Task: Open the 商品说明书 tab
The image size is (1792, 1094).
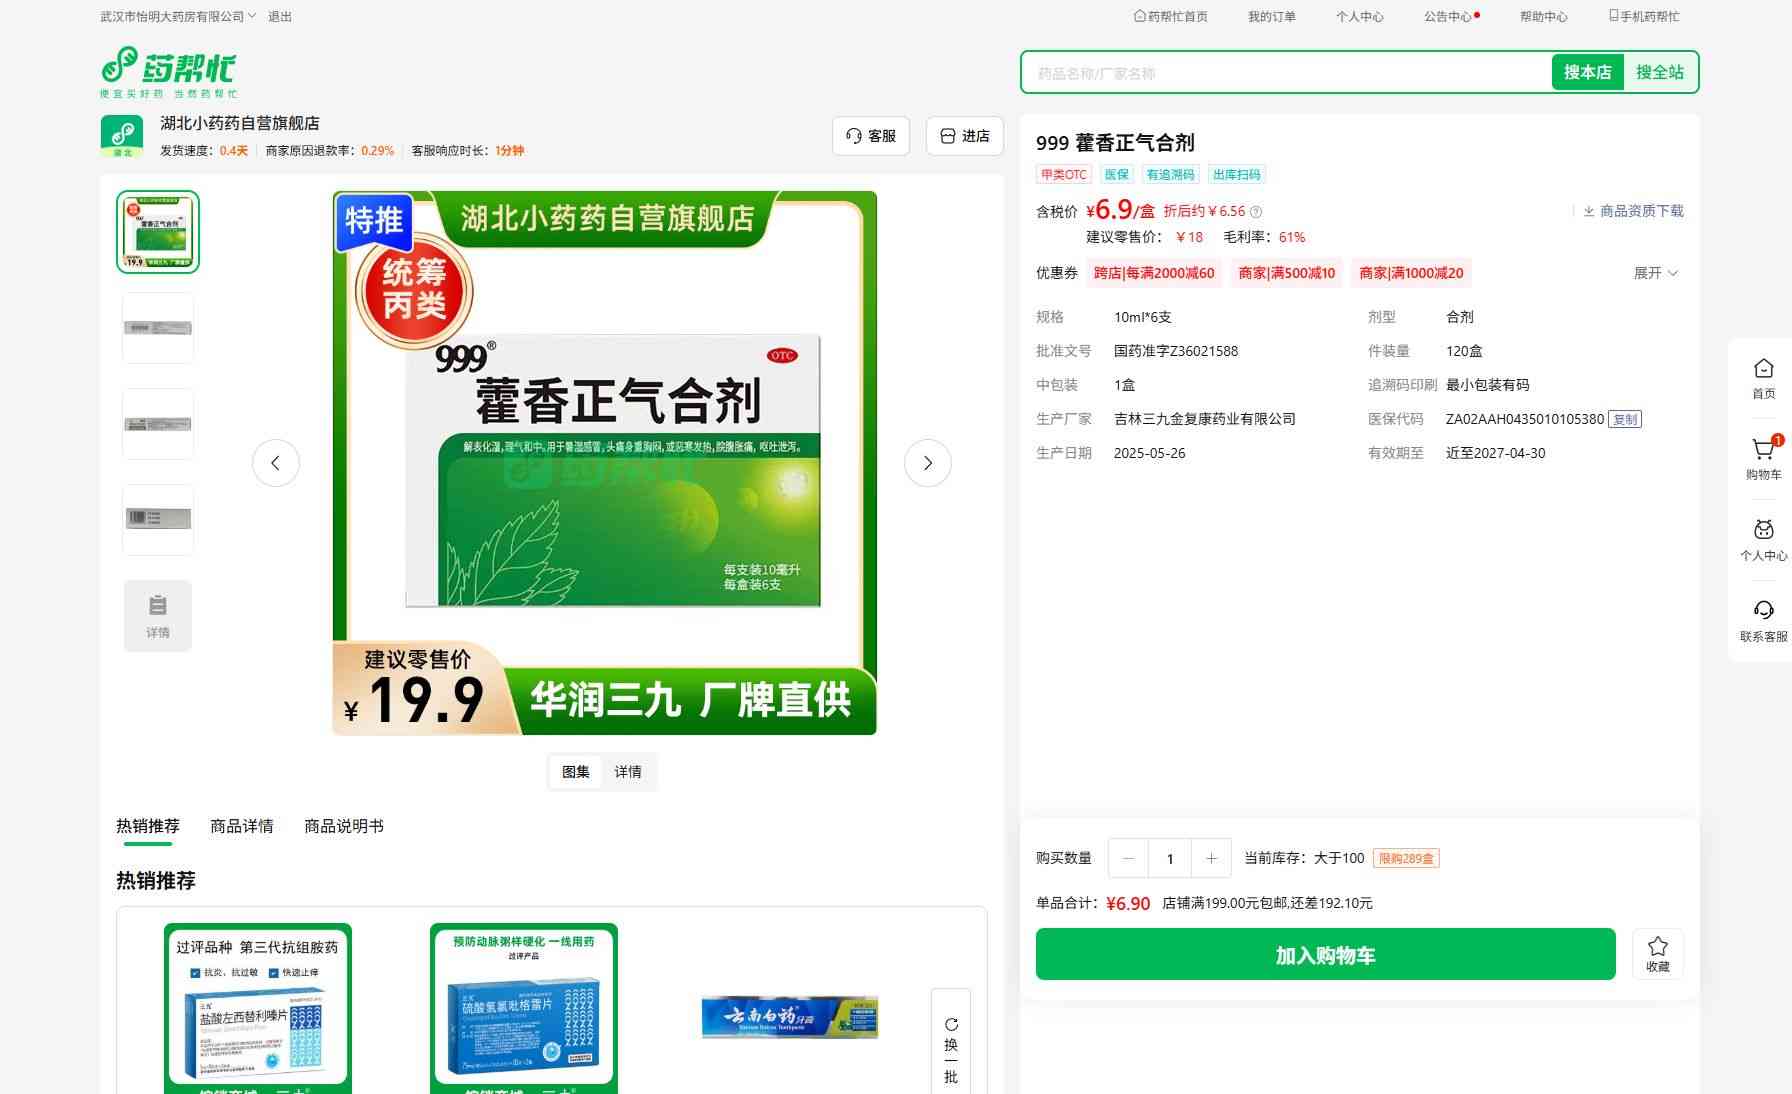Action: 344,826
